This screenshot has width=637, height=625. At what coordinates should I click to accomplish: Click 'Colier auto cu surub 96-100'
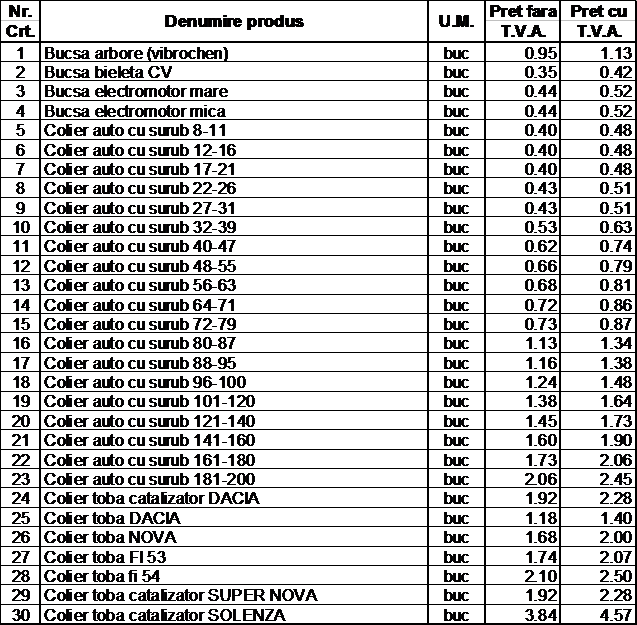coord(145,382)
